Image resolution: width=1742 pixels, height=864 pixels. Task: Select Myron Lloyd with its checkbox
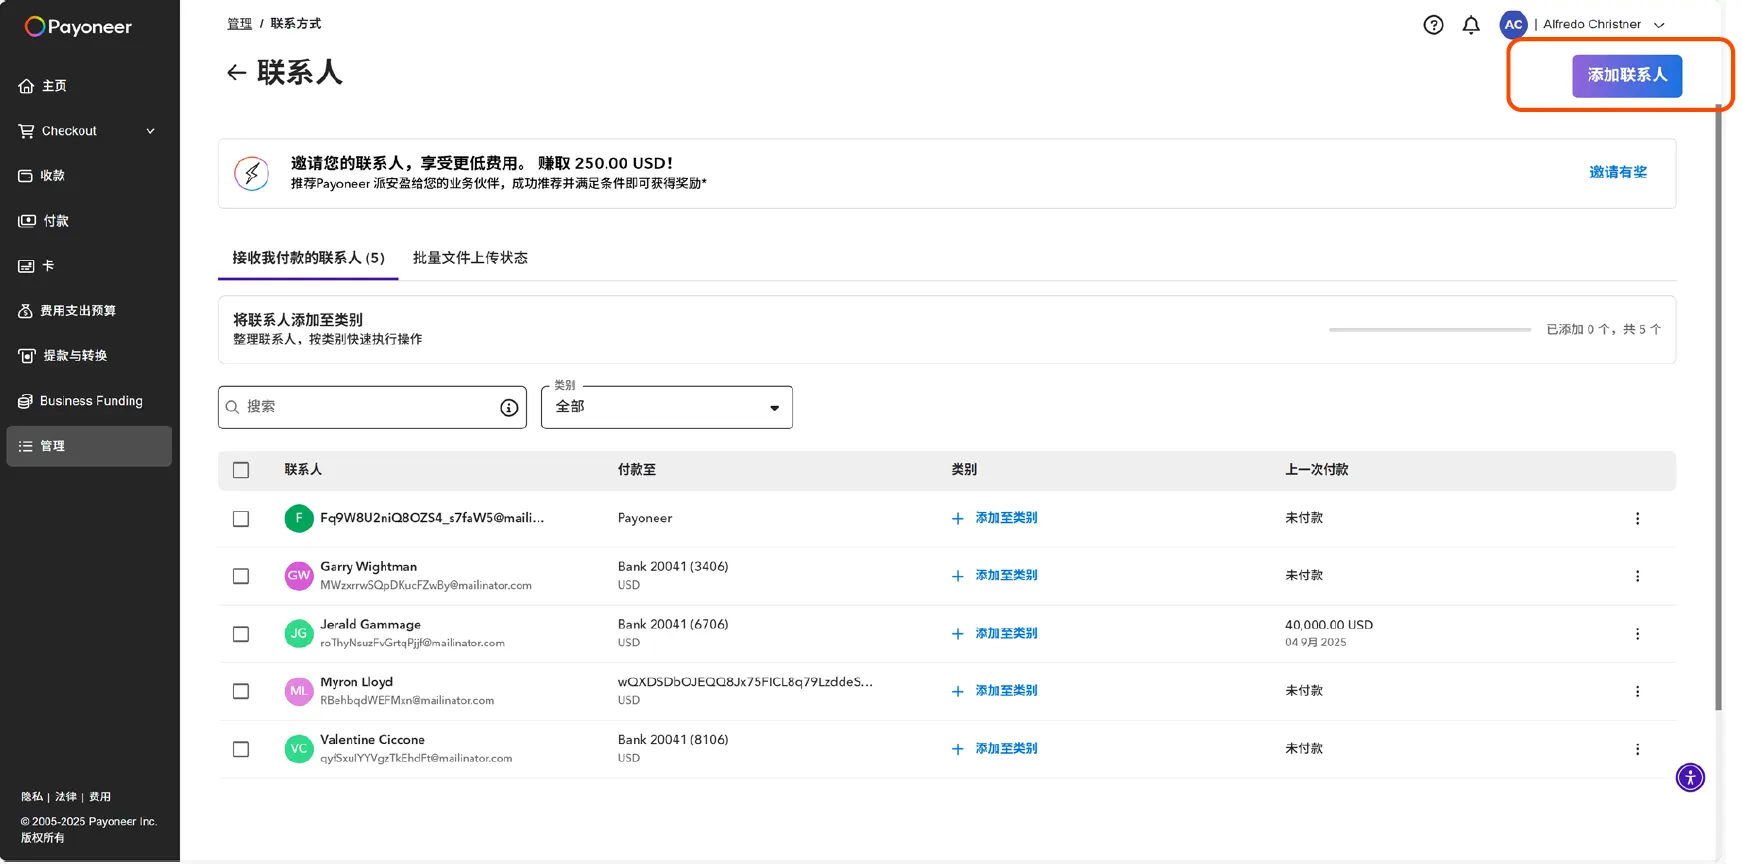pos(241,692)
